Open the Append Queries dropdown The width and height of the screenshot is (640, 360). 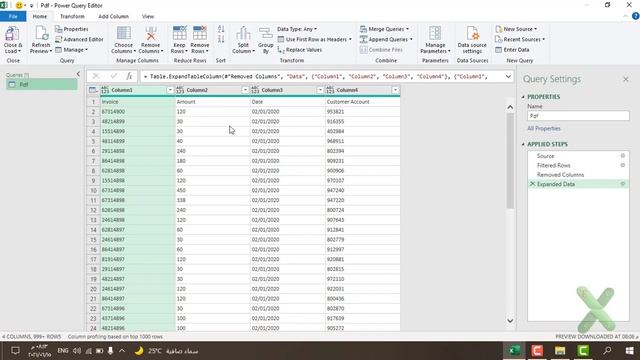[386, 39]
